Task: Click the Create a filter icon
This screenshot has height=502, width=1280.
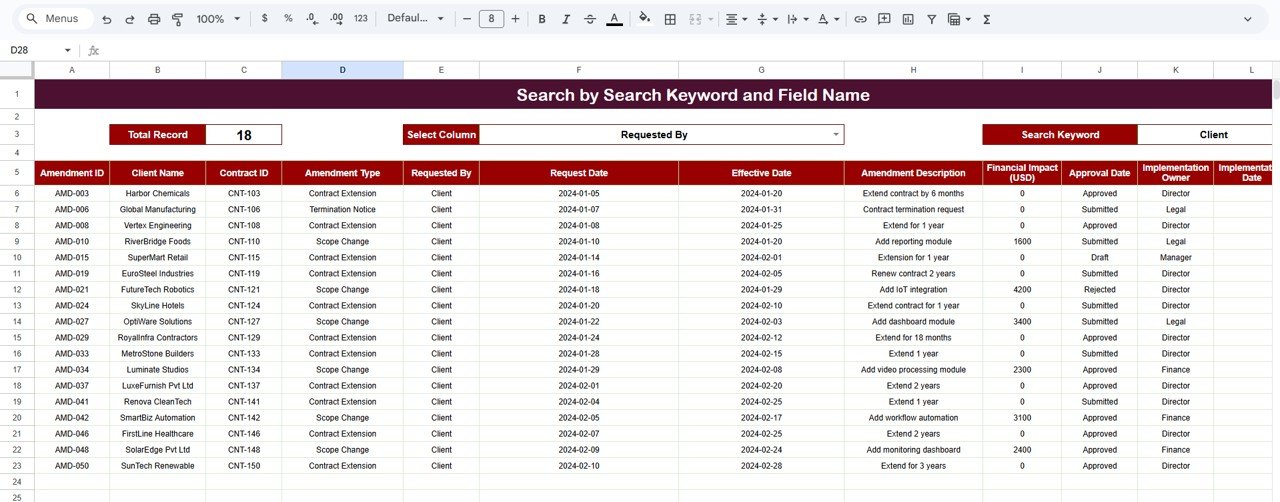Action: pos(932,19)
